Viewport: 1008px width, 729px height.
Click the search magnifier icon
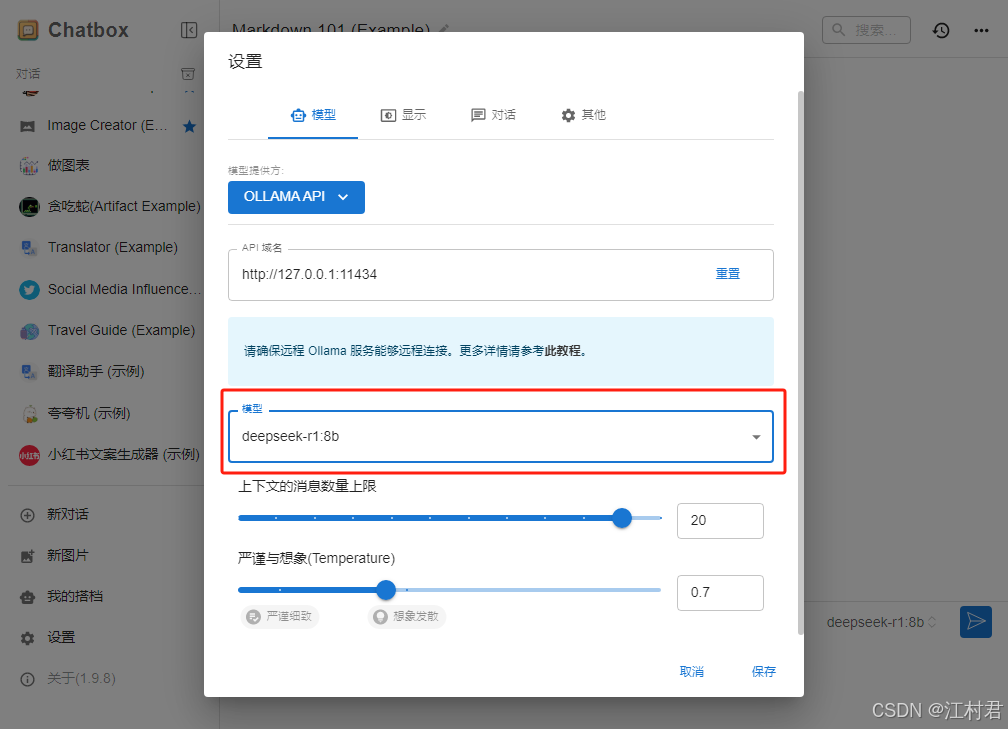click(x=838, y=30)
